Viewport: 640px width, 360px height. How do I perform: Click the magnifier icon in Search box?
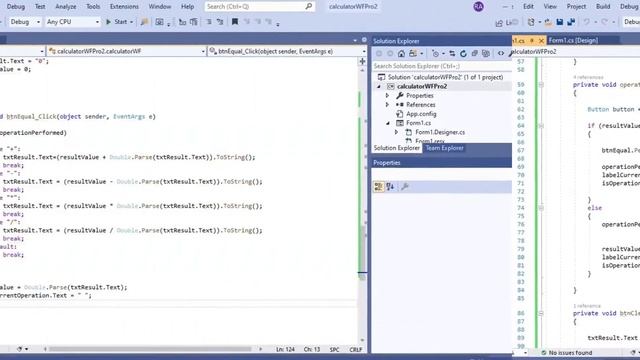309,6
